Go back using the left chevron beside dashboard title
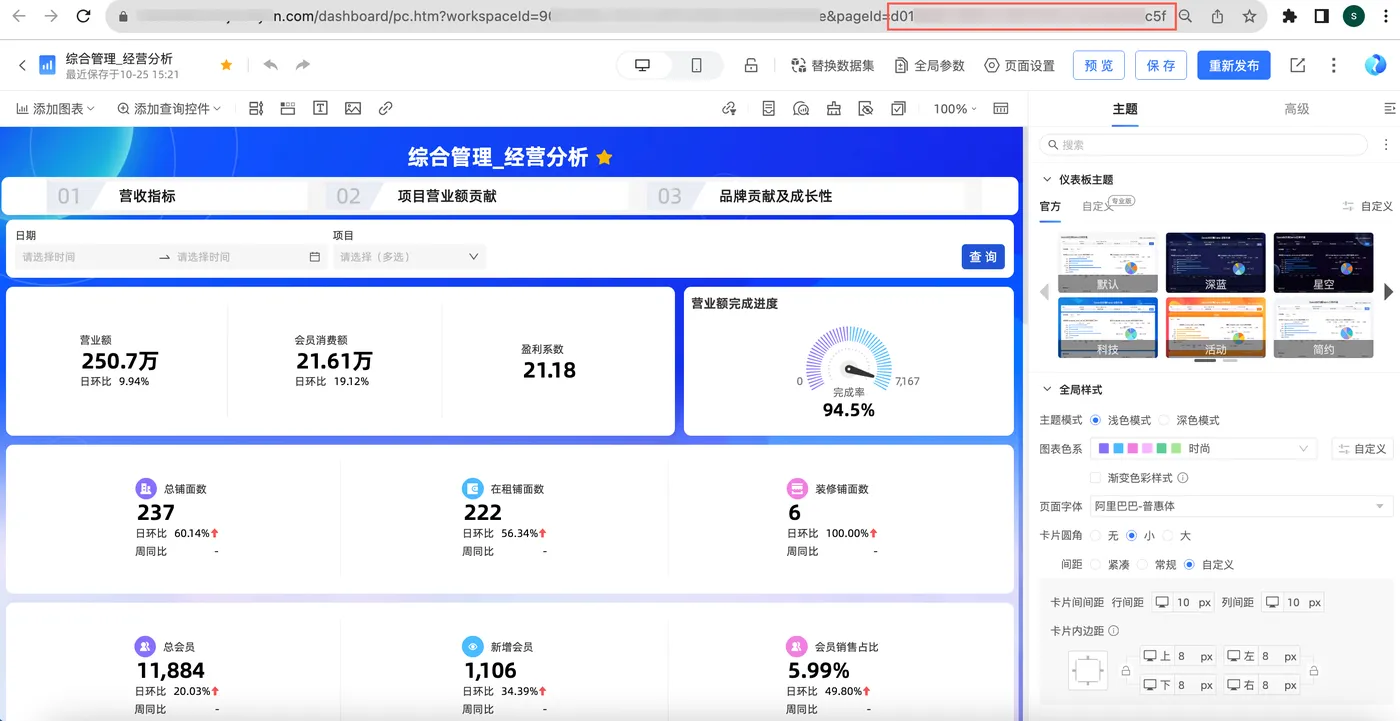Image resolution: width=1400 pixels, height=721 pixels. click(x=22, y=65)
